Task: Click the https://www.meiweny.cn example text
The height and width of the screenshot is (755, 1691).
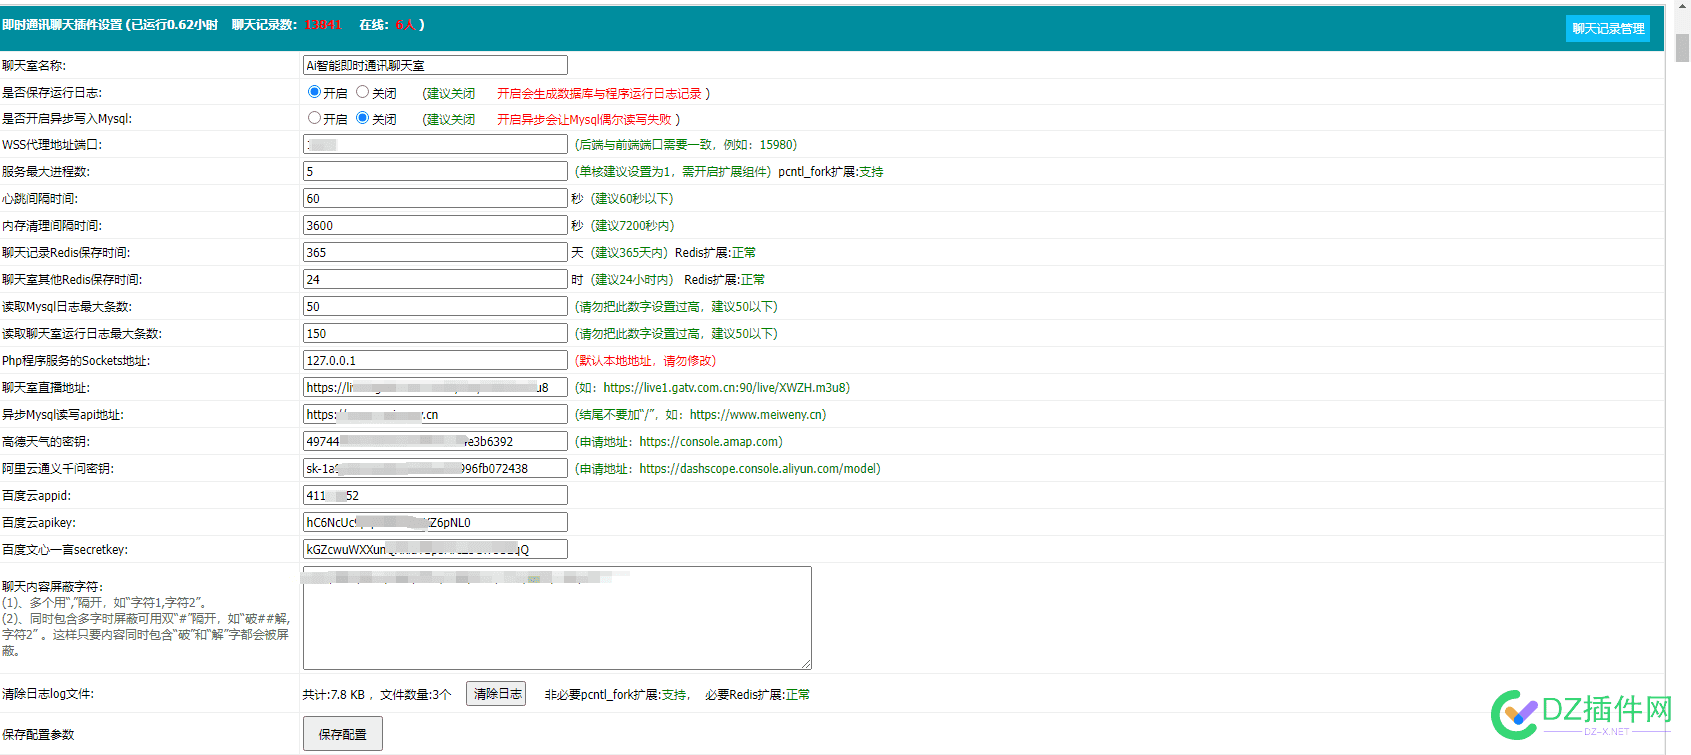Action: click(757, 415)
